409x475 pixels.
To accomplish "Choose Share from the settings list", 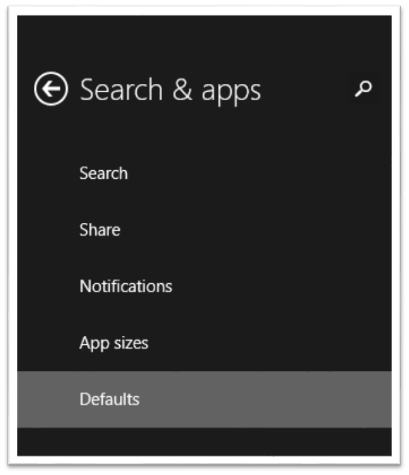I will tap(204, 230).
